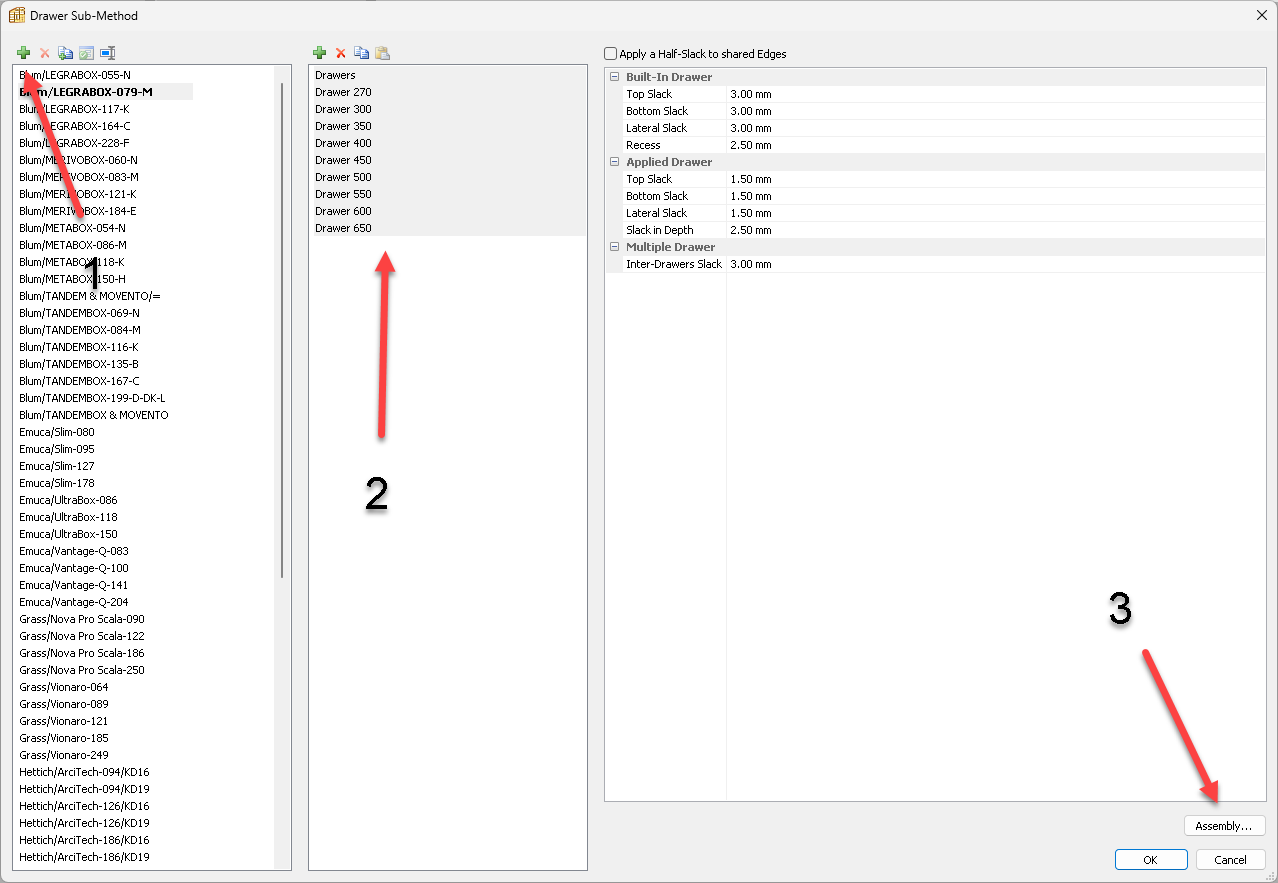Edit Slack in Depth value
This screenshot has width=1278, height=883.
point(995,230)
